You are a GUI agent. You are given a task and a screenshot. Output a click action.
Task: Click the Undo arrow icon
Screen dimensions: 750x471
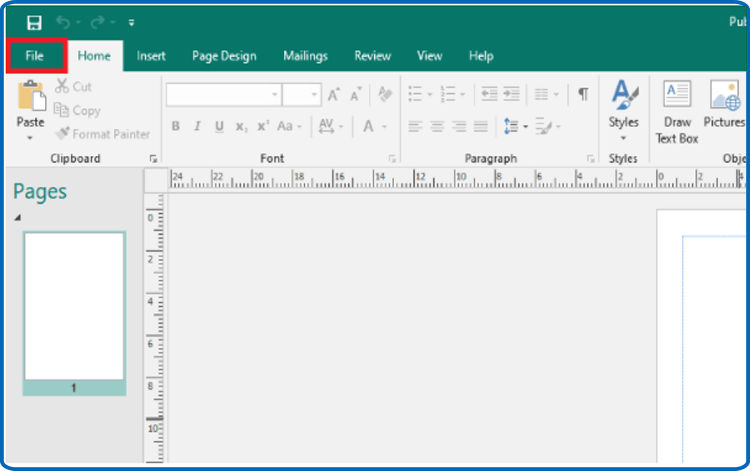[63, 22]
